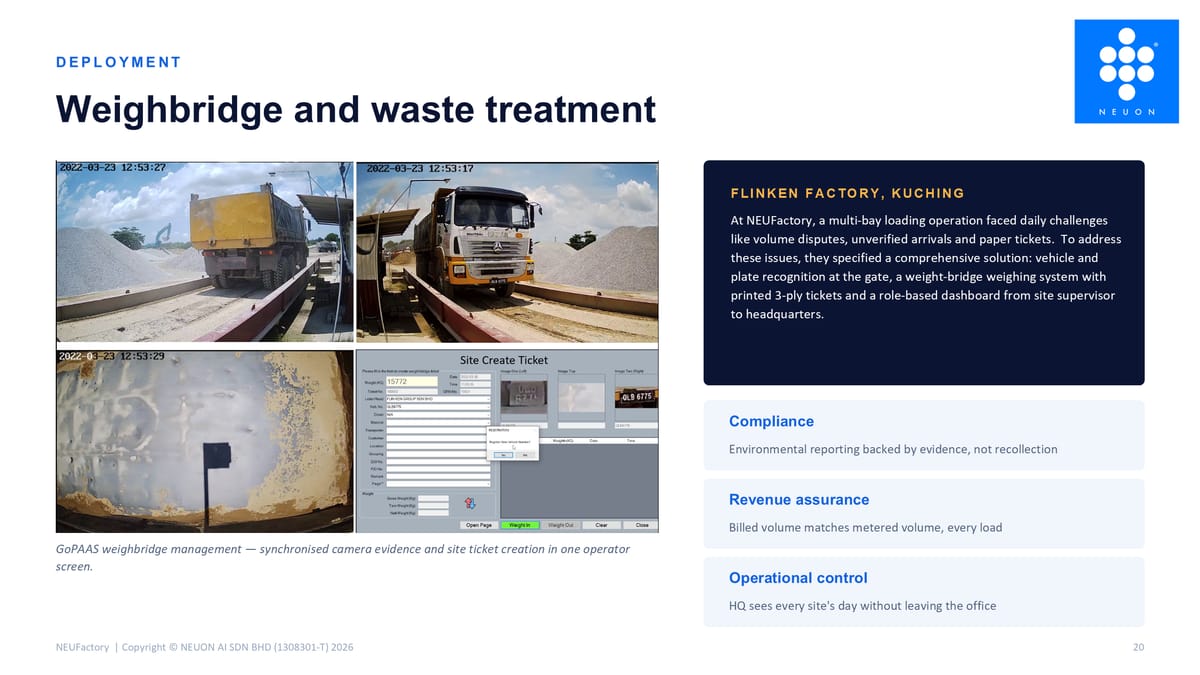
Task: Expand the Lorry owner combo box
Action: point(438,399)
